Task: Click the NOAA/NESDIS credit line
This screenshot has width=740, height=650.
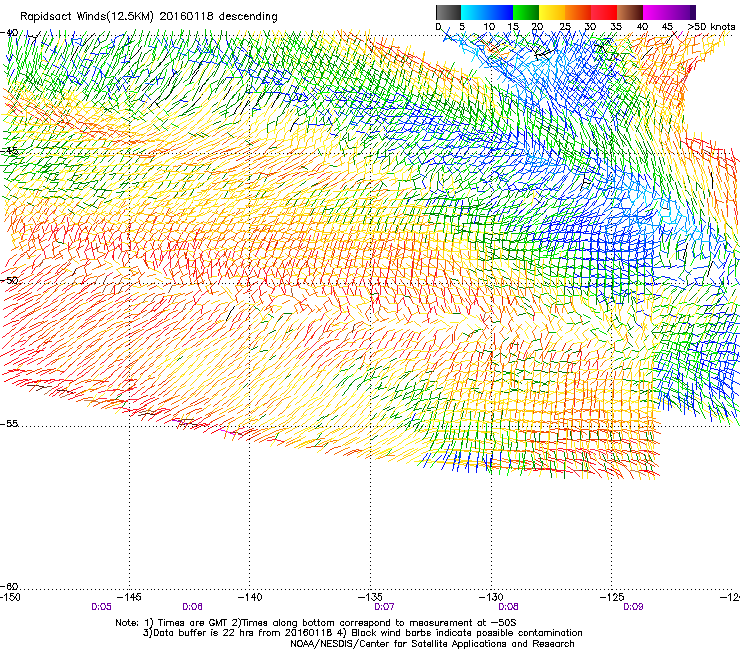Action: [x=432, y=644]
